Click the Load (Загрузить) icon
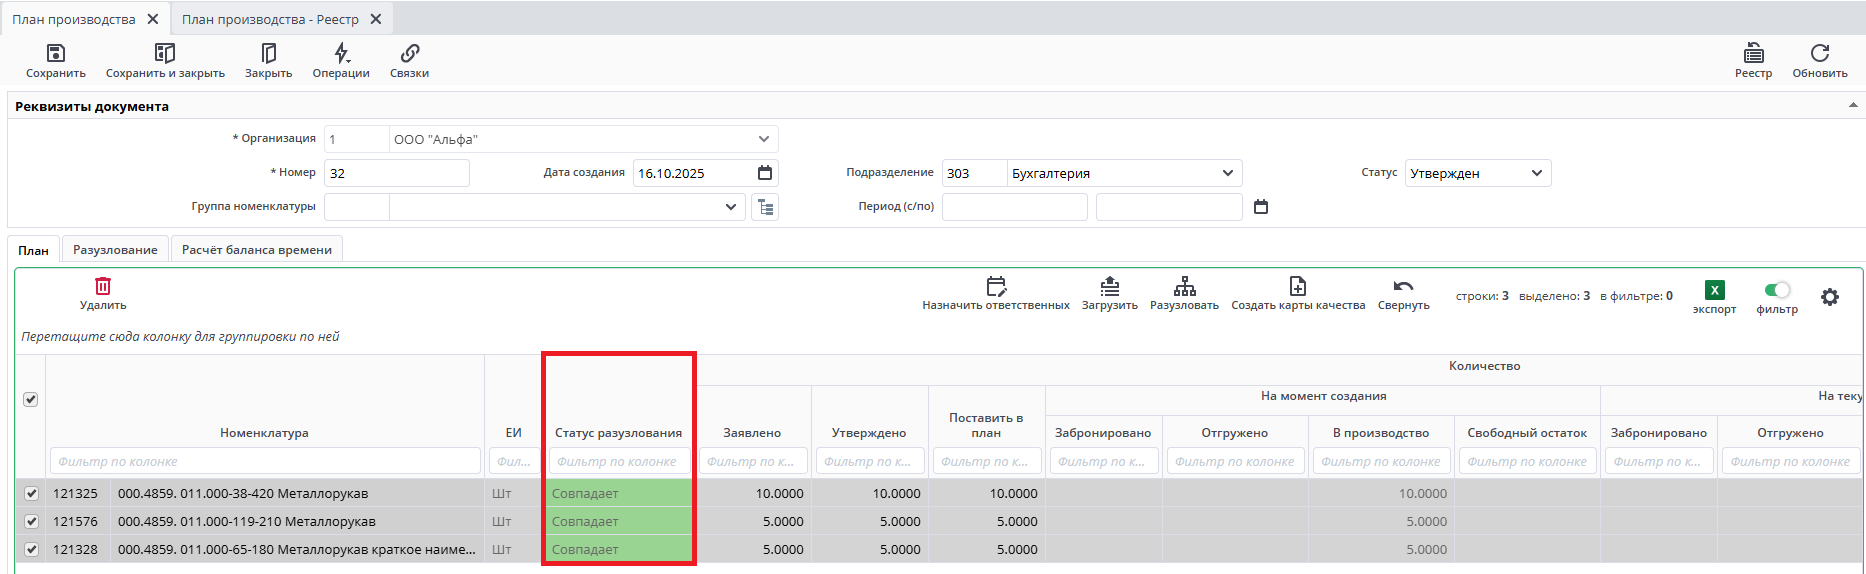1866x574 pixels. point(1109,287)
